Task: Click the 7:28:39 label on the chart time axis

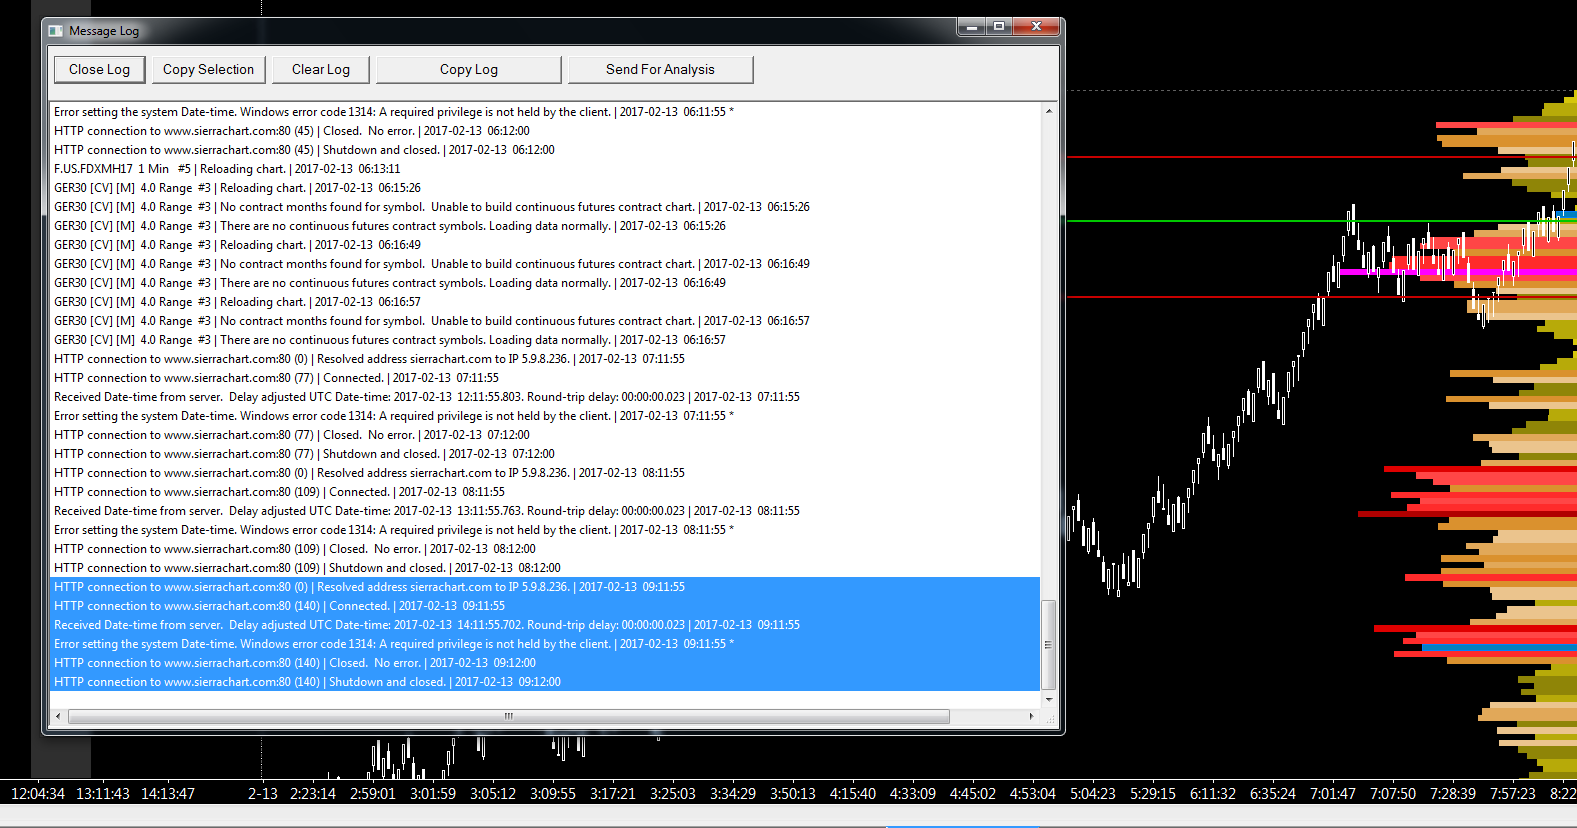Action: pyautogui.click(x=1453, y=794)
